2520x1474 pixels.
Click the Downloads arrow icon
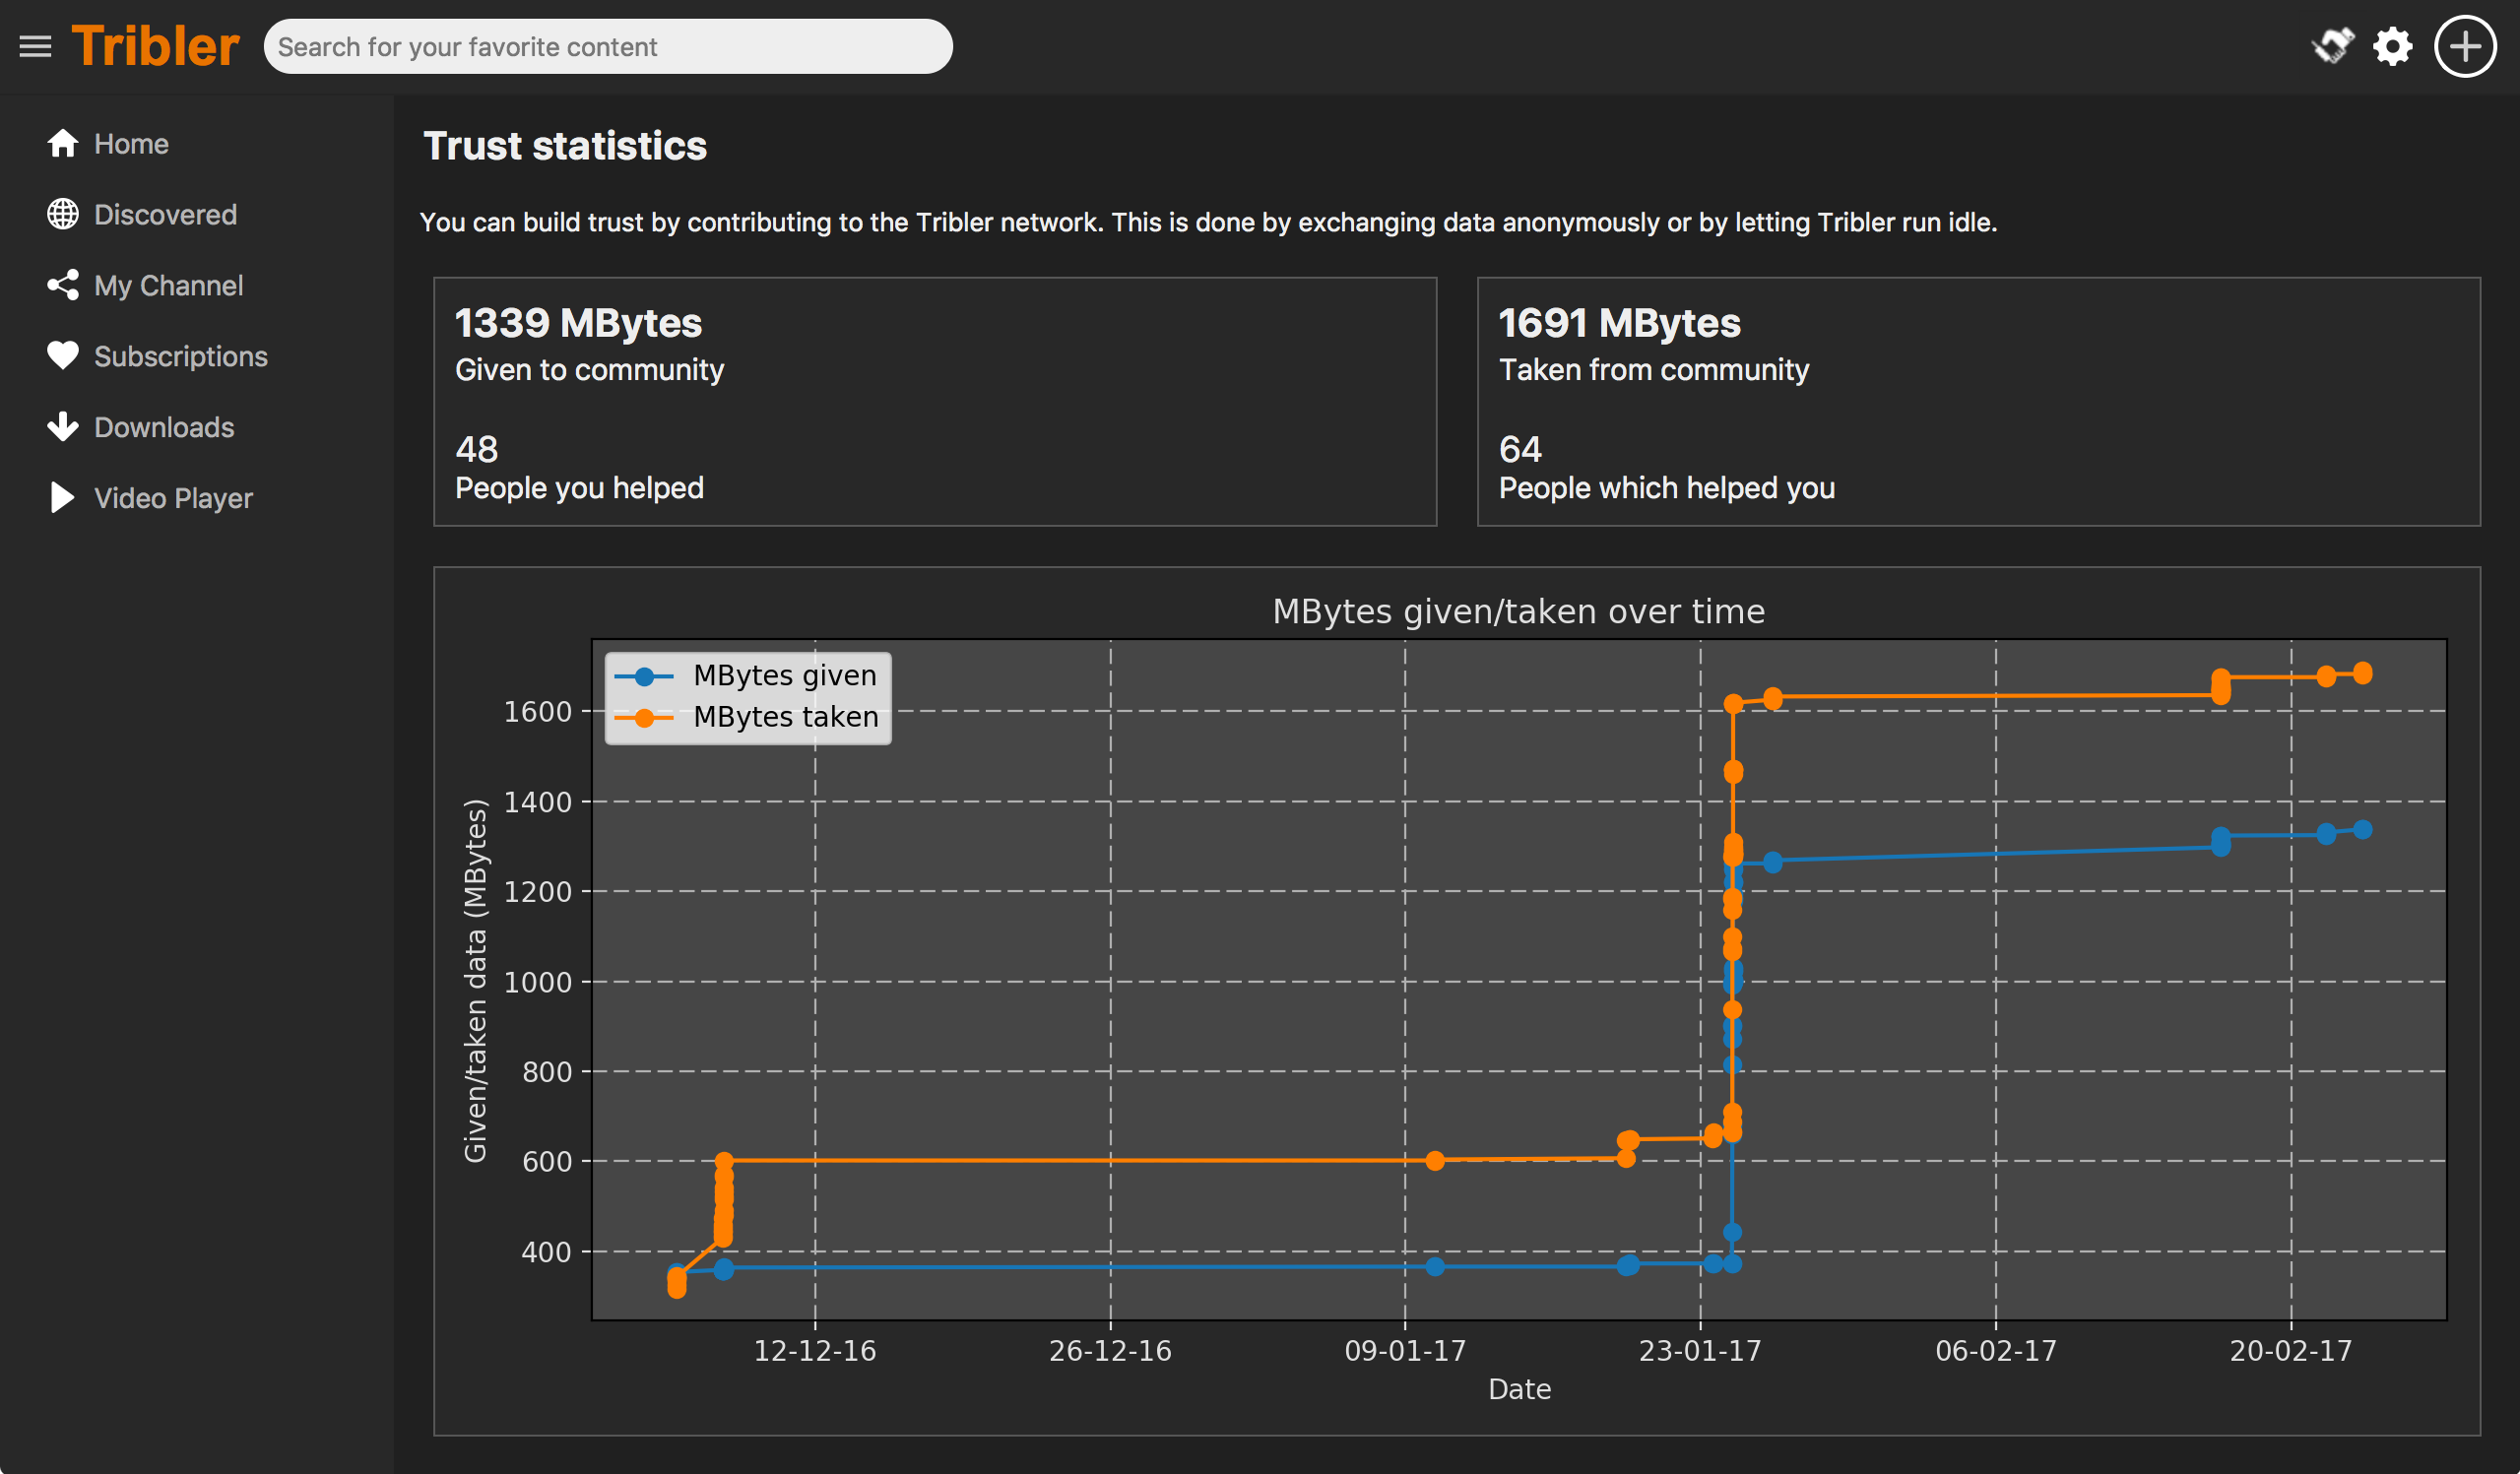pyautogui.click(x=62, y=427)
